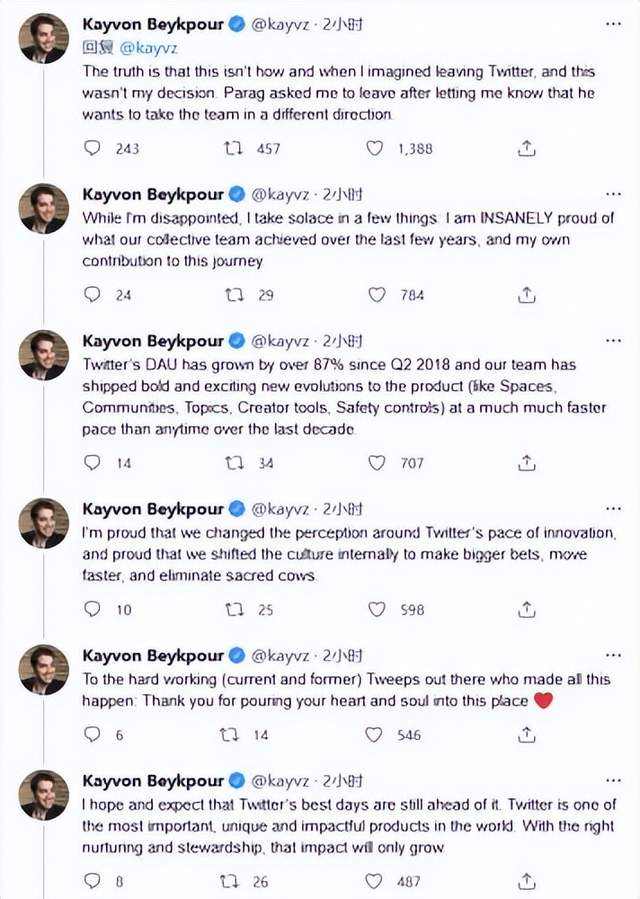Like the last tweet with 487 likes
Image resolution: width=640 pixels, height=899 pixels.
coord(375,881)
